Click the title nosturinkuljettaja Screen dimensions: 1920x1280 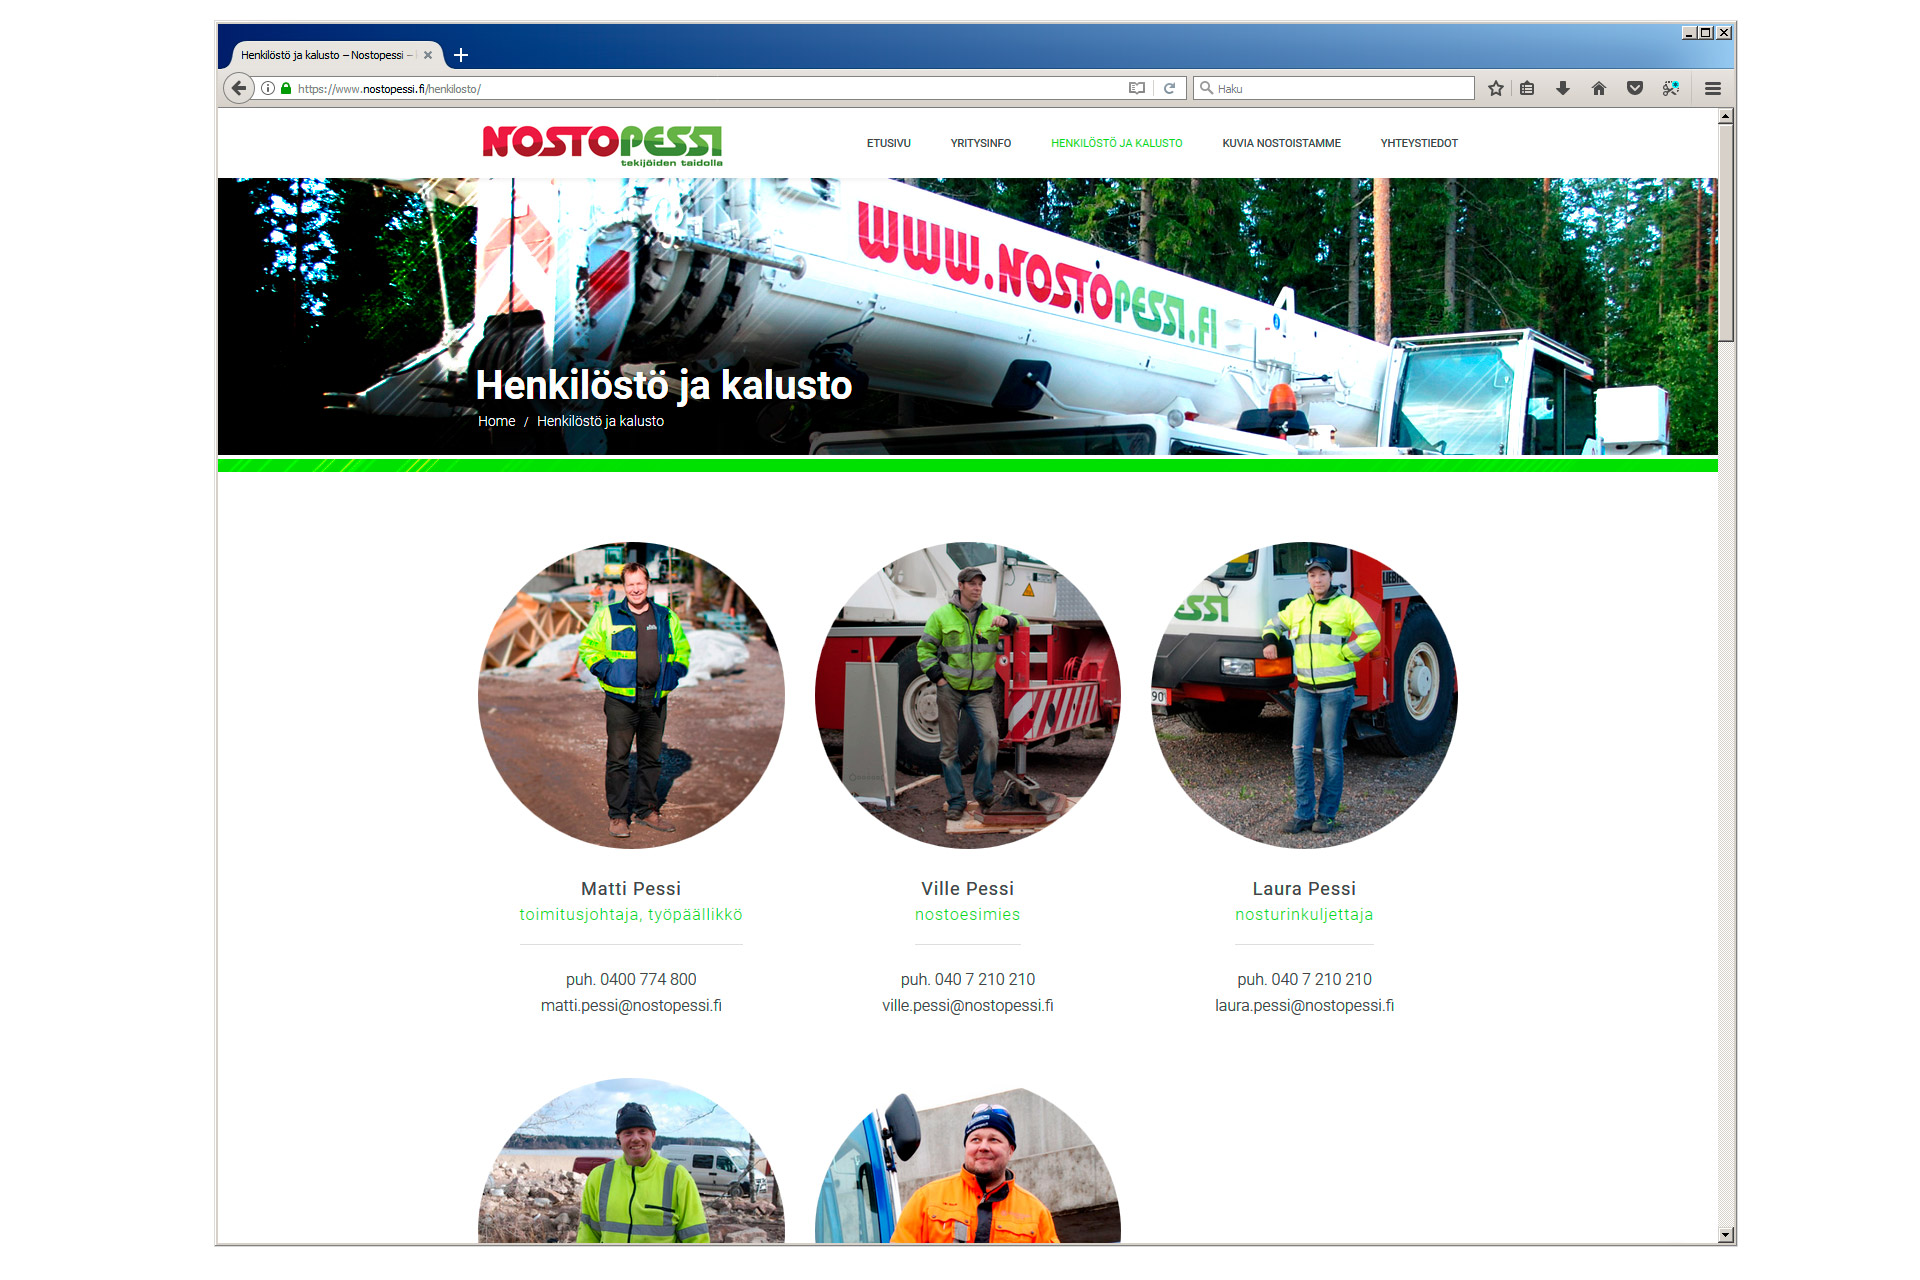[x=1304, y=914]
